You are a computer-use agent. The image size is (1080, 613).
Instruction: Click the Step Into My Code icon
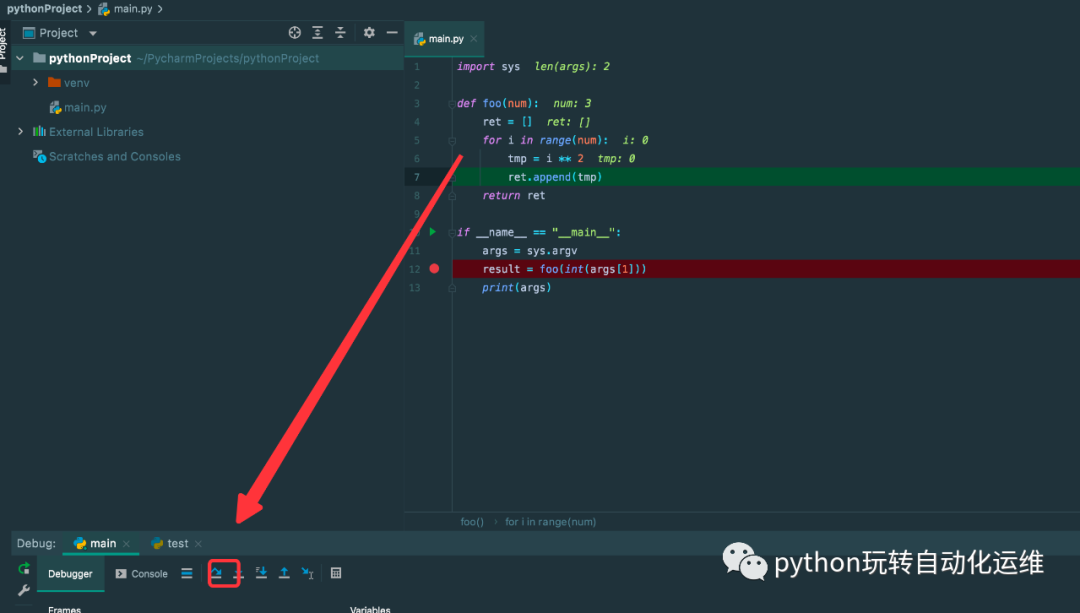261,573
